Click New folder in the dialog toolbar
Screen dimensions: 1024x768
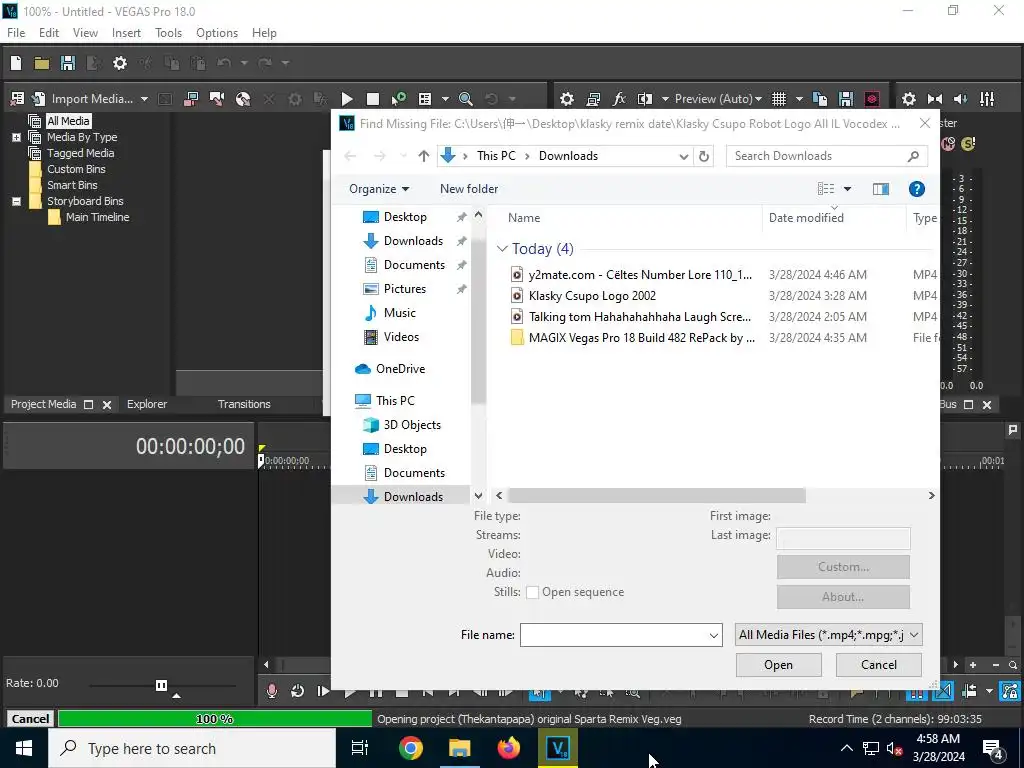click(x=469, y=189)
